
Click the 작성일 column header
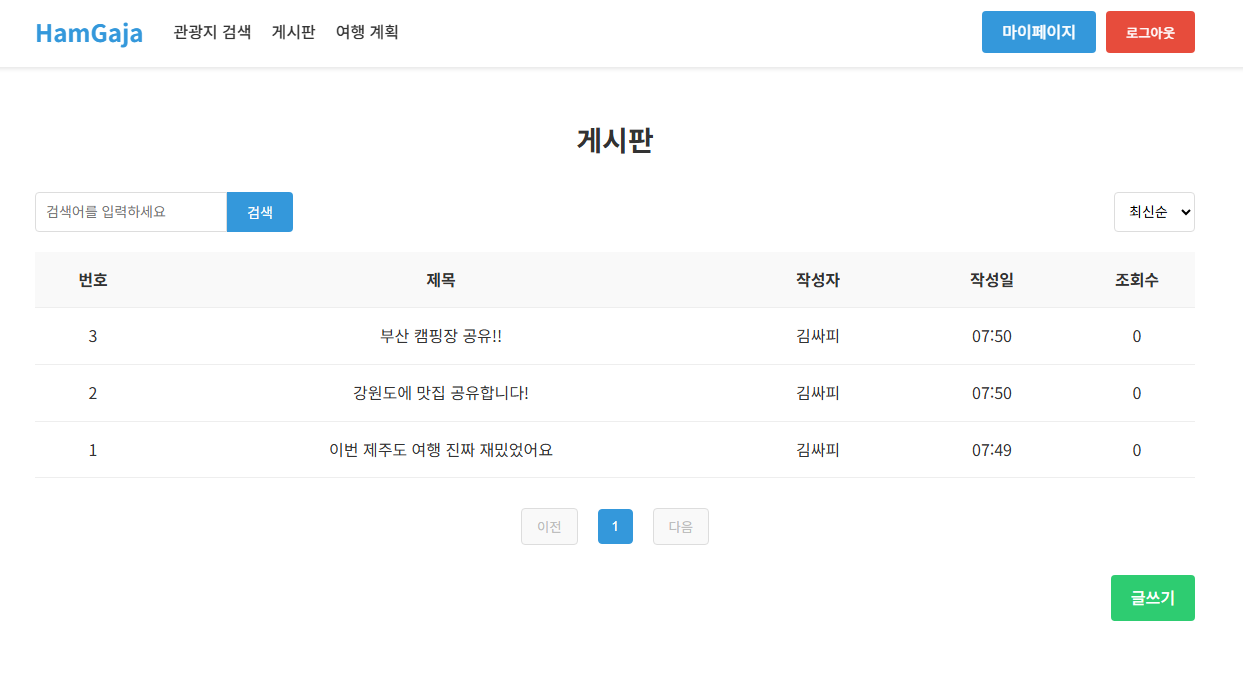coord(991,280)
